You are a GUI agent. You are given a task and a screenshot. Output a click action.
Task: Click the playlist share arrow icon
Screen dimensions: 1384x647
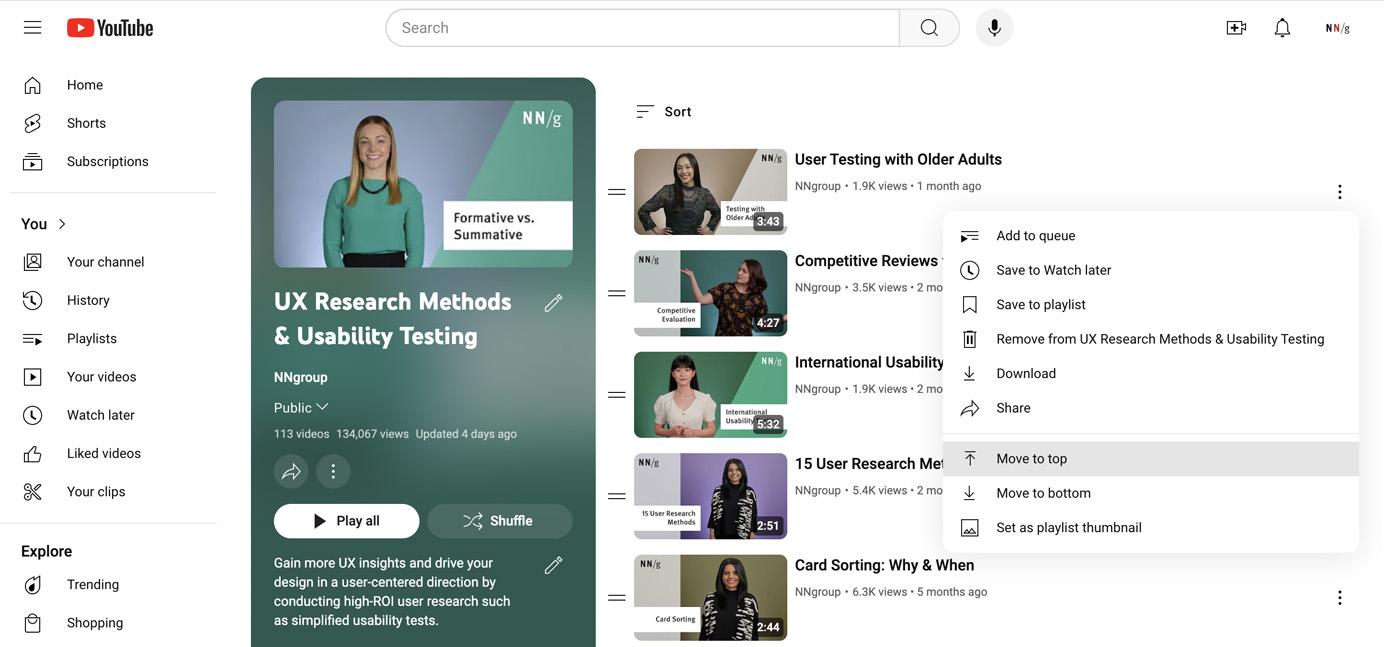[x=291, y=471]
